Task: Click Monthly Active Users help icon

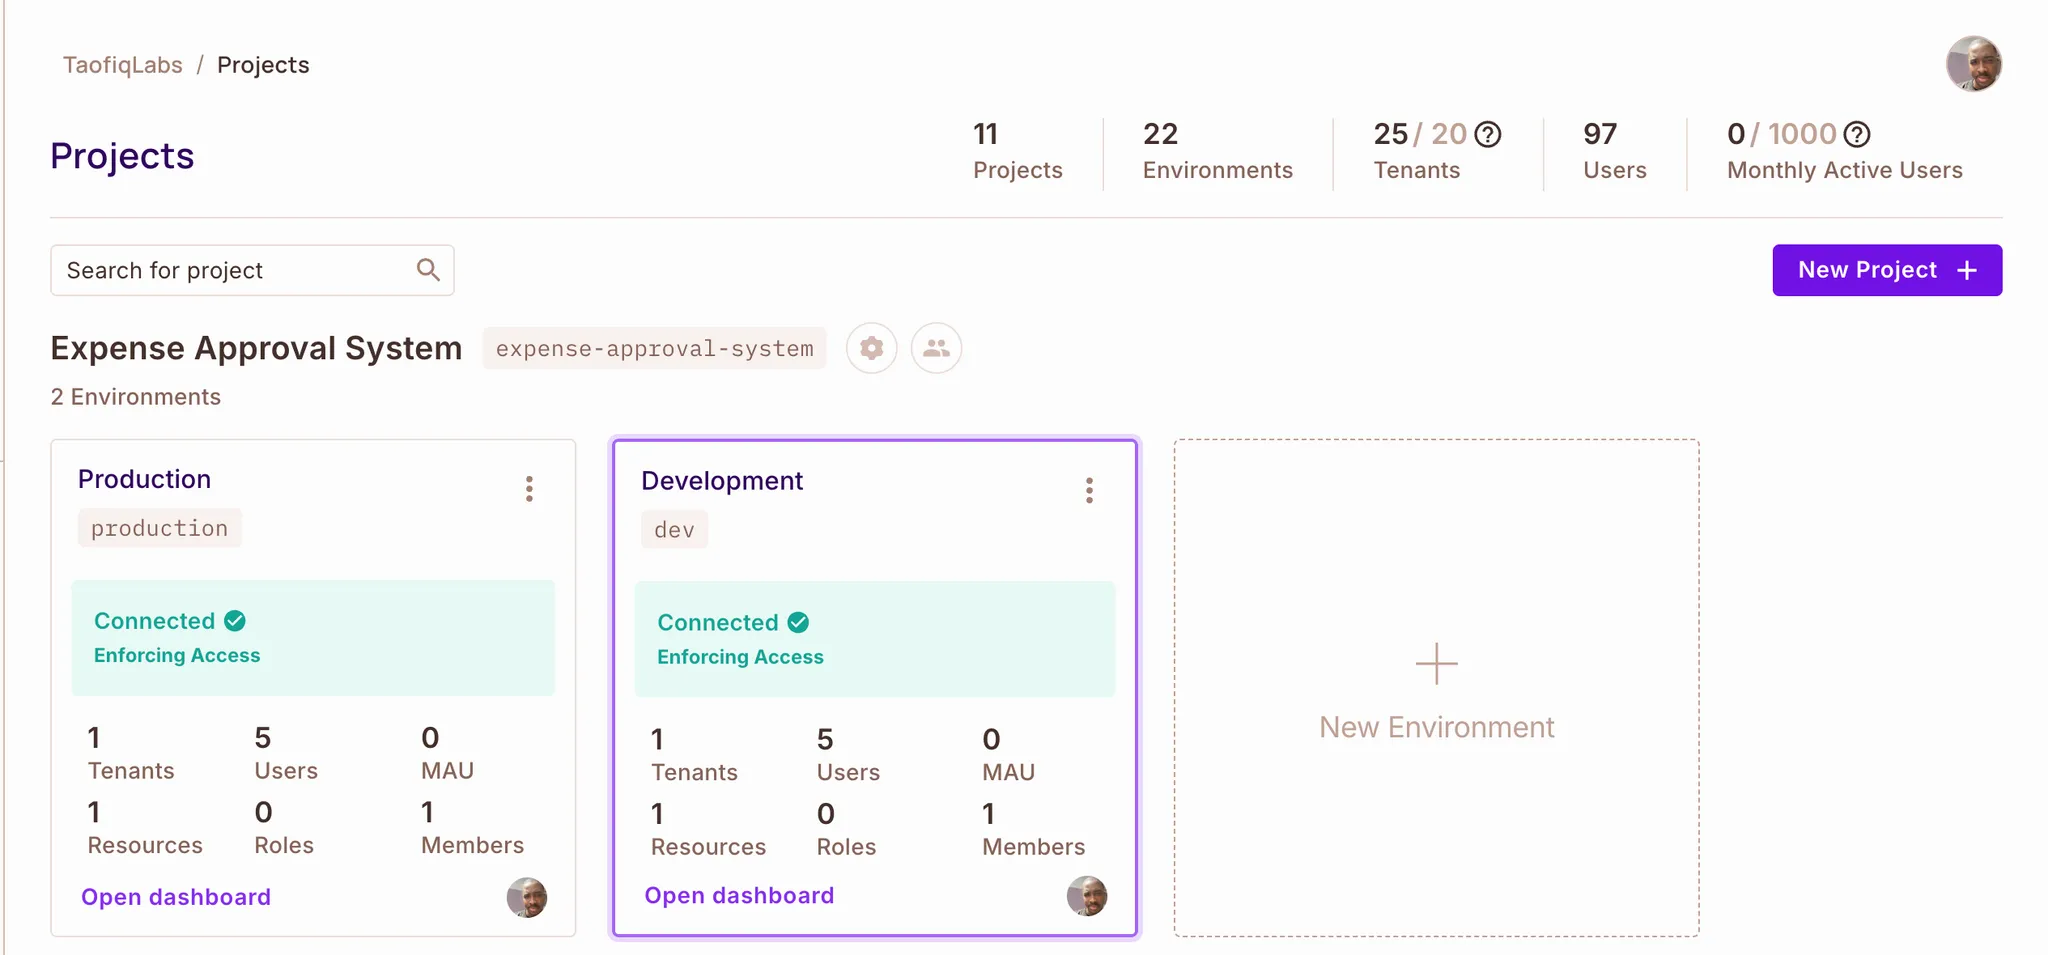Action: [x=1857, y=134]
